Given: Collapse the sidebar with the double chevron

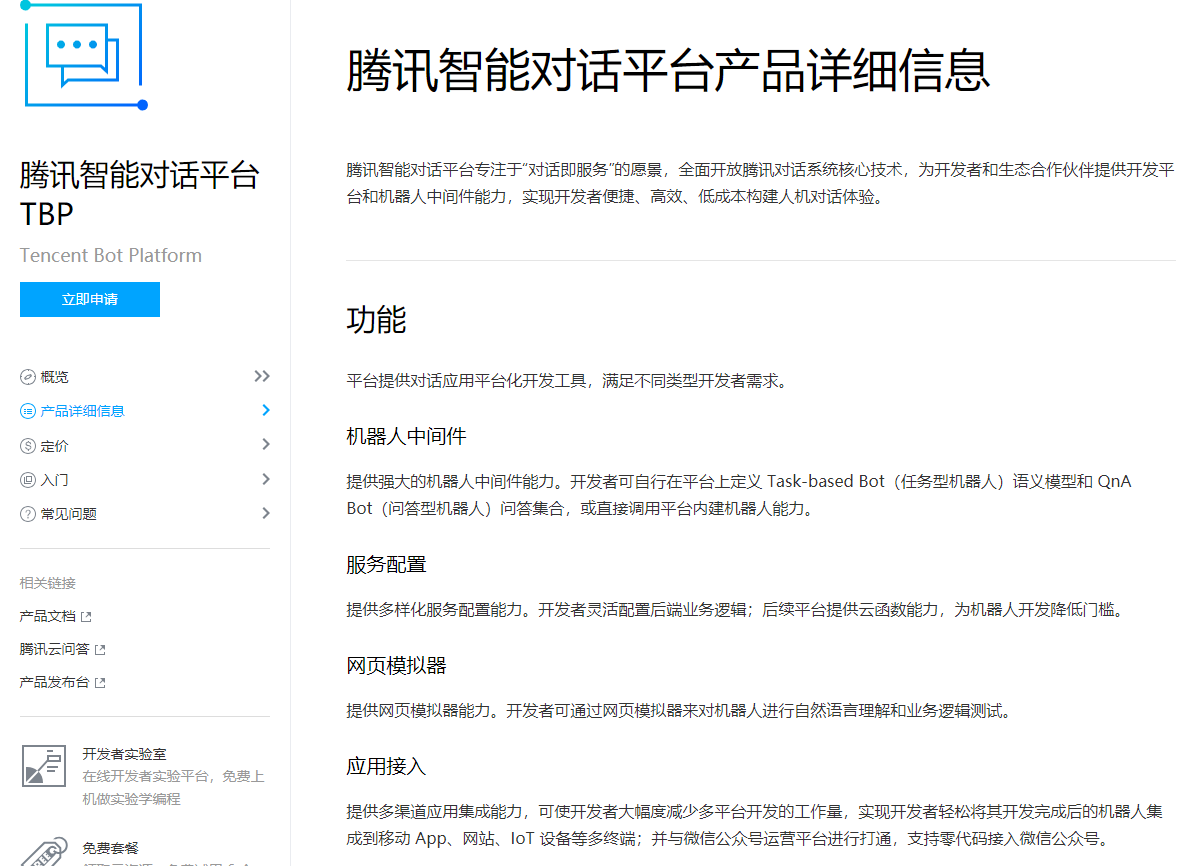Looking at the screenshot, I should click(261, 376).
